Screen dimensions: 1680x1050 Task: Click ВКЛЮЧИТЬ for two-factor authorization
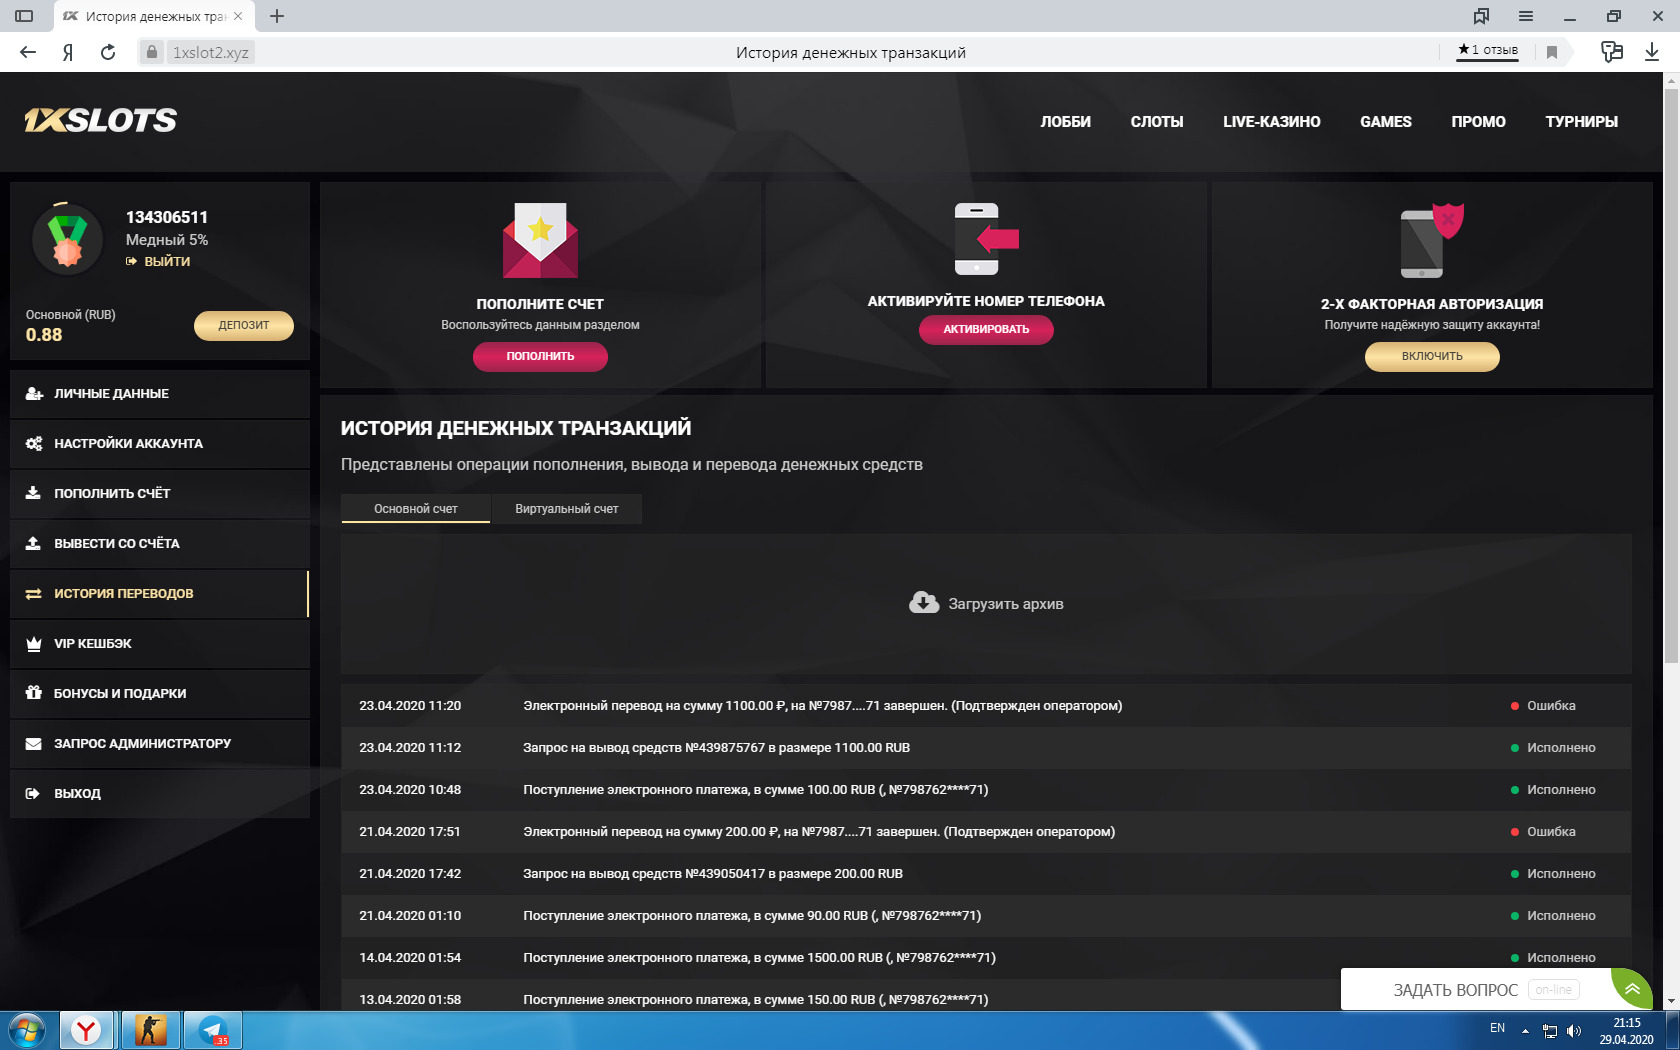coord(1431,357)
